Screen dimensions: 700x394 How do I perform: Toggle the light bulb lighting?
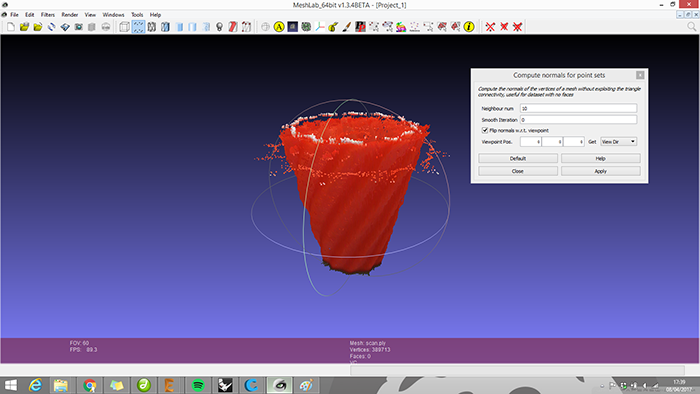coord(219,27)
